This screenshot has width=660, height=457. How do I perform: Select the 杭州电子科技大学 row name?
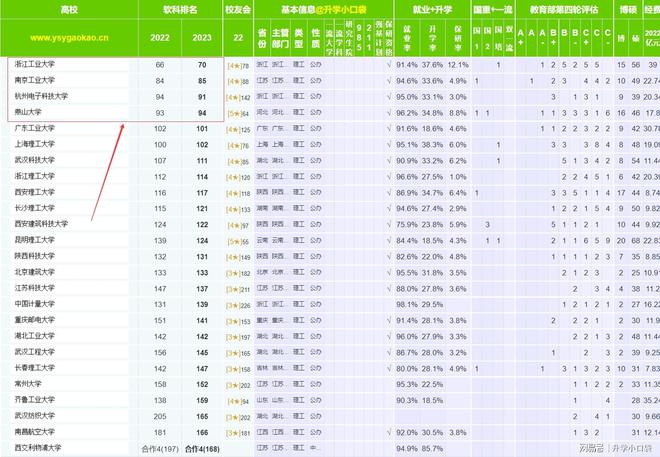[x=41, y=96]
